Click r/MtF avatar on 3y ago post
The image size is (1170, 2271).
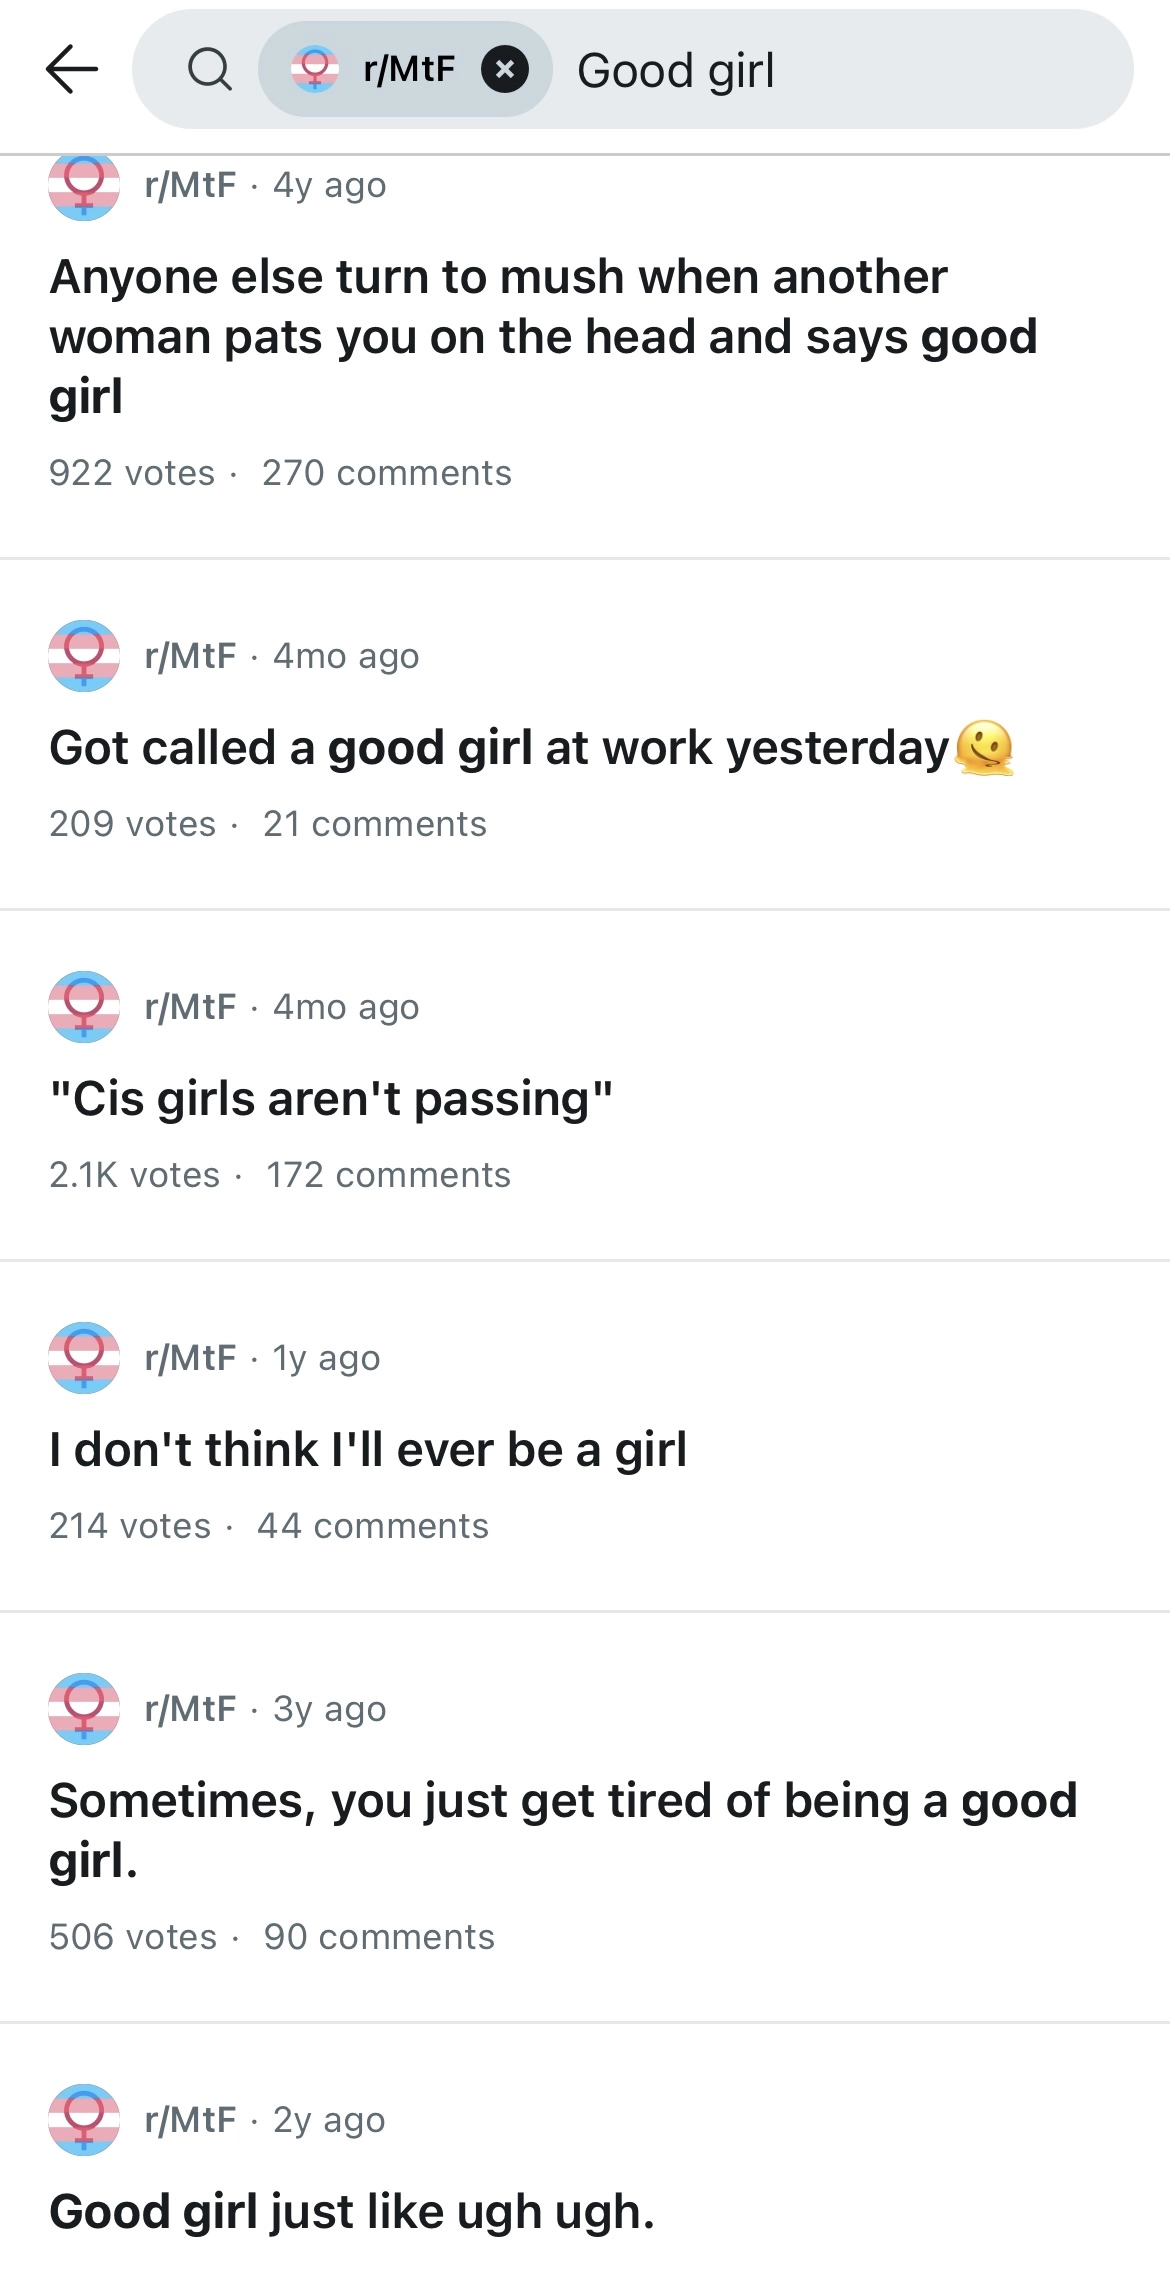pos(84,1709)
